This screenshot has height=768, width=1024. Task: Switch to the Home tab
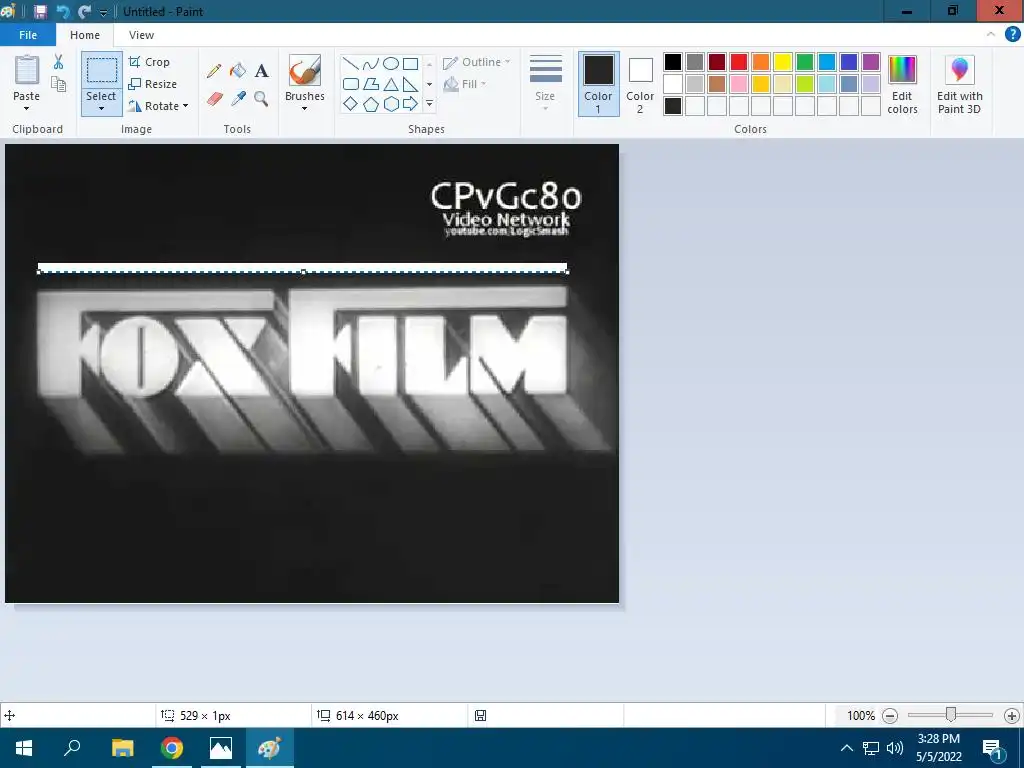(x=85, y=35)
